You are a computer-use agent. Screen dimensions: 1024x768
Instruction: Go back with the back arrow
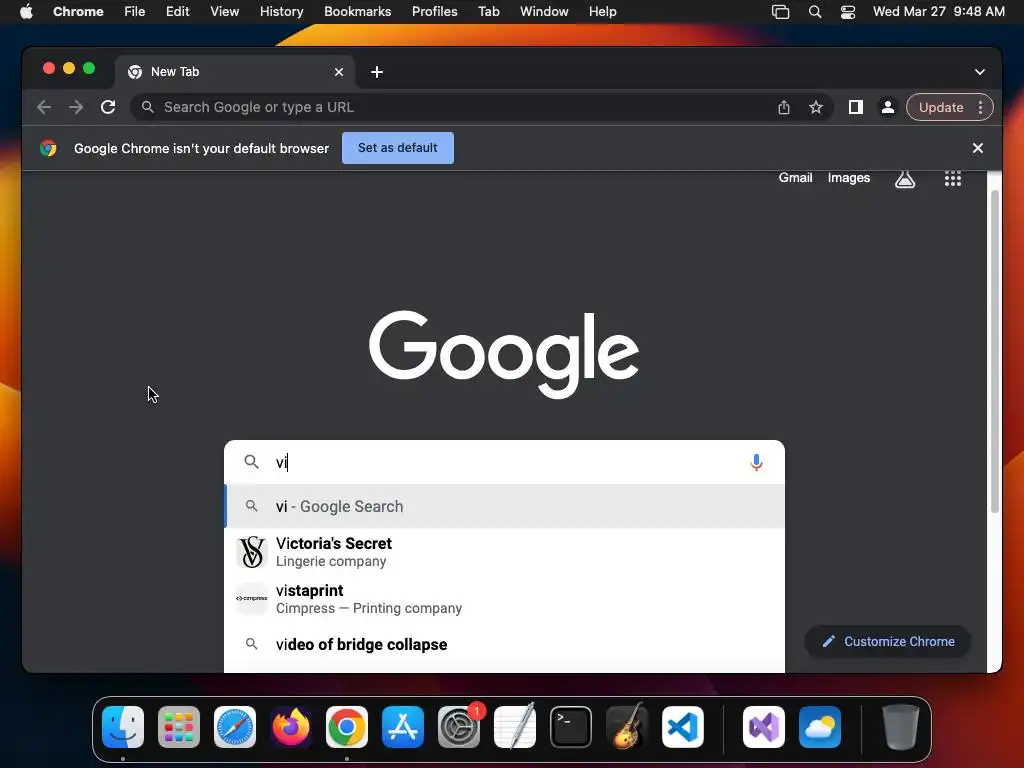click(x=44, y=107)
